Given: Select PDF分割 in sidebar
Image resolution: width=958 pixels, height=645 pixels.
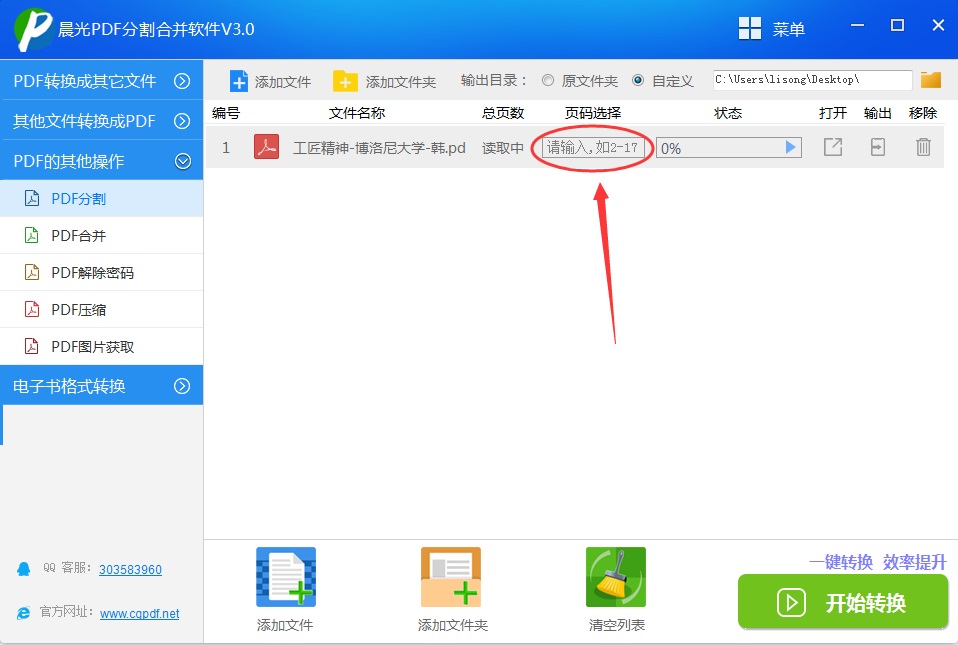Looking at the screenshot, I should point(101,199).
